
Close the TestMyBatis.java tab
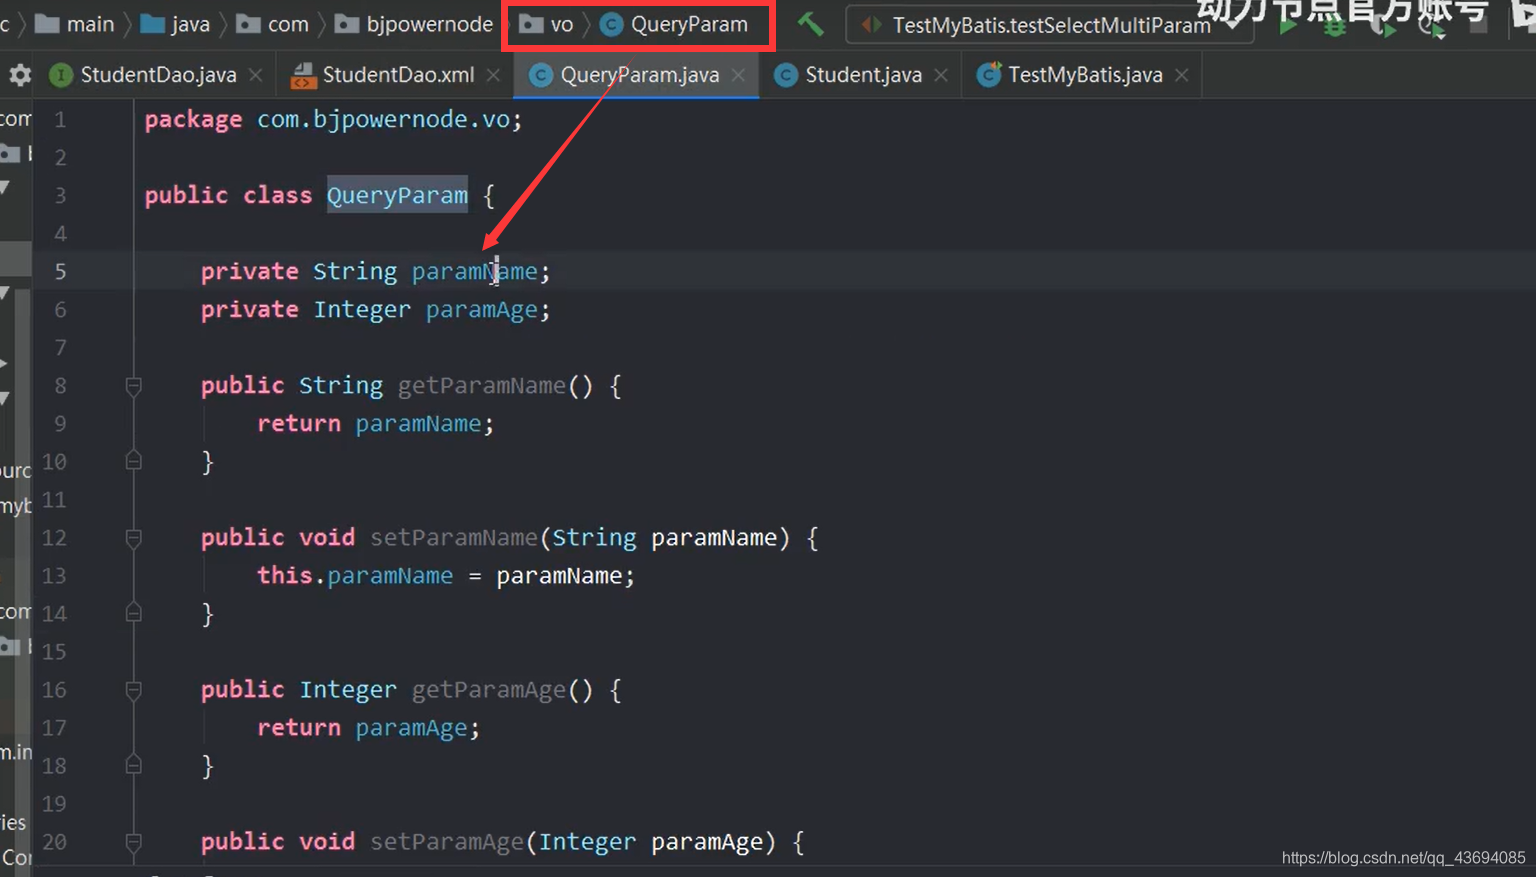(1182, 75)
